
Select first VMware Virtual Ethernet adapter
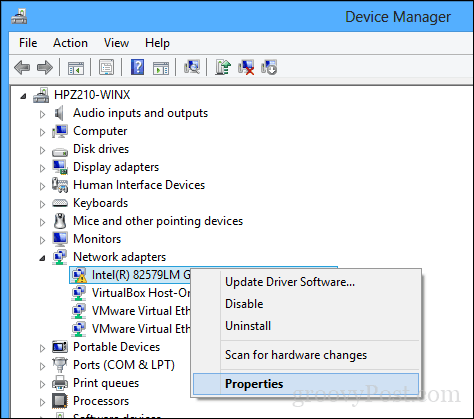[x=141, y=311]
